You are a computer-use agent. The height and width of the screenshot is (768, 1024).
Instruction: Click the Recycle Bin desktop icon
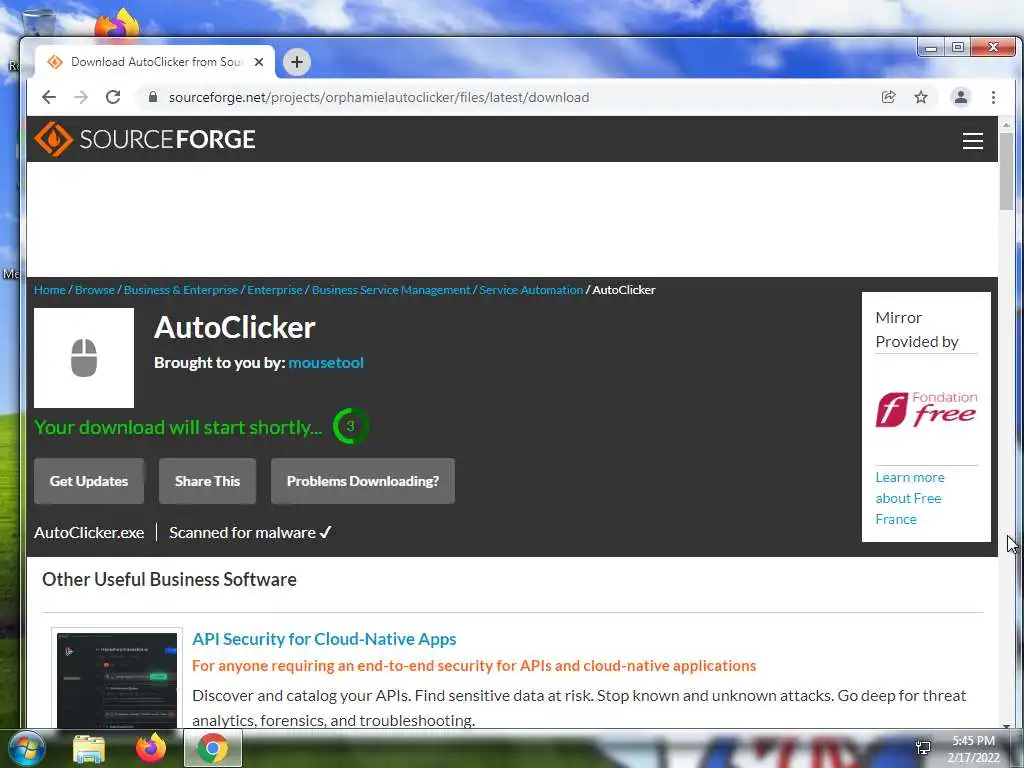point(39,21)
